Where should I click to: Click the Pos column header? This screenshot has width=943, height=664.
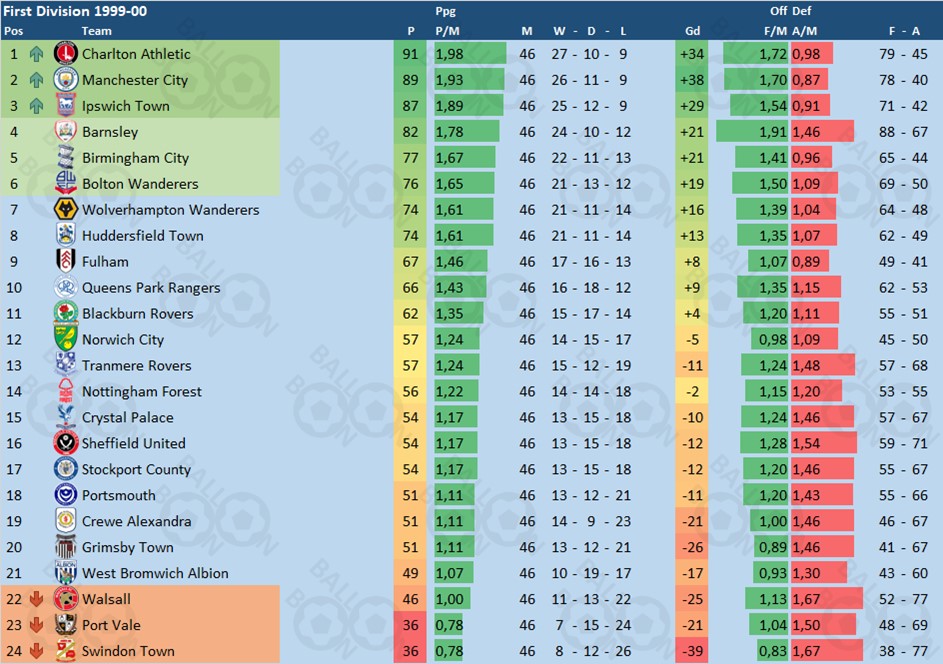pos(13,31)
